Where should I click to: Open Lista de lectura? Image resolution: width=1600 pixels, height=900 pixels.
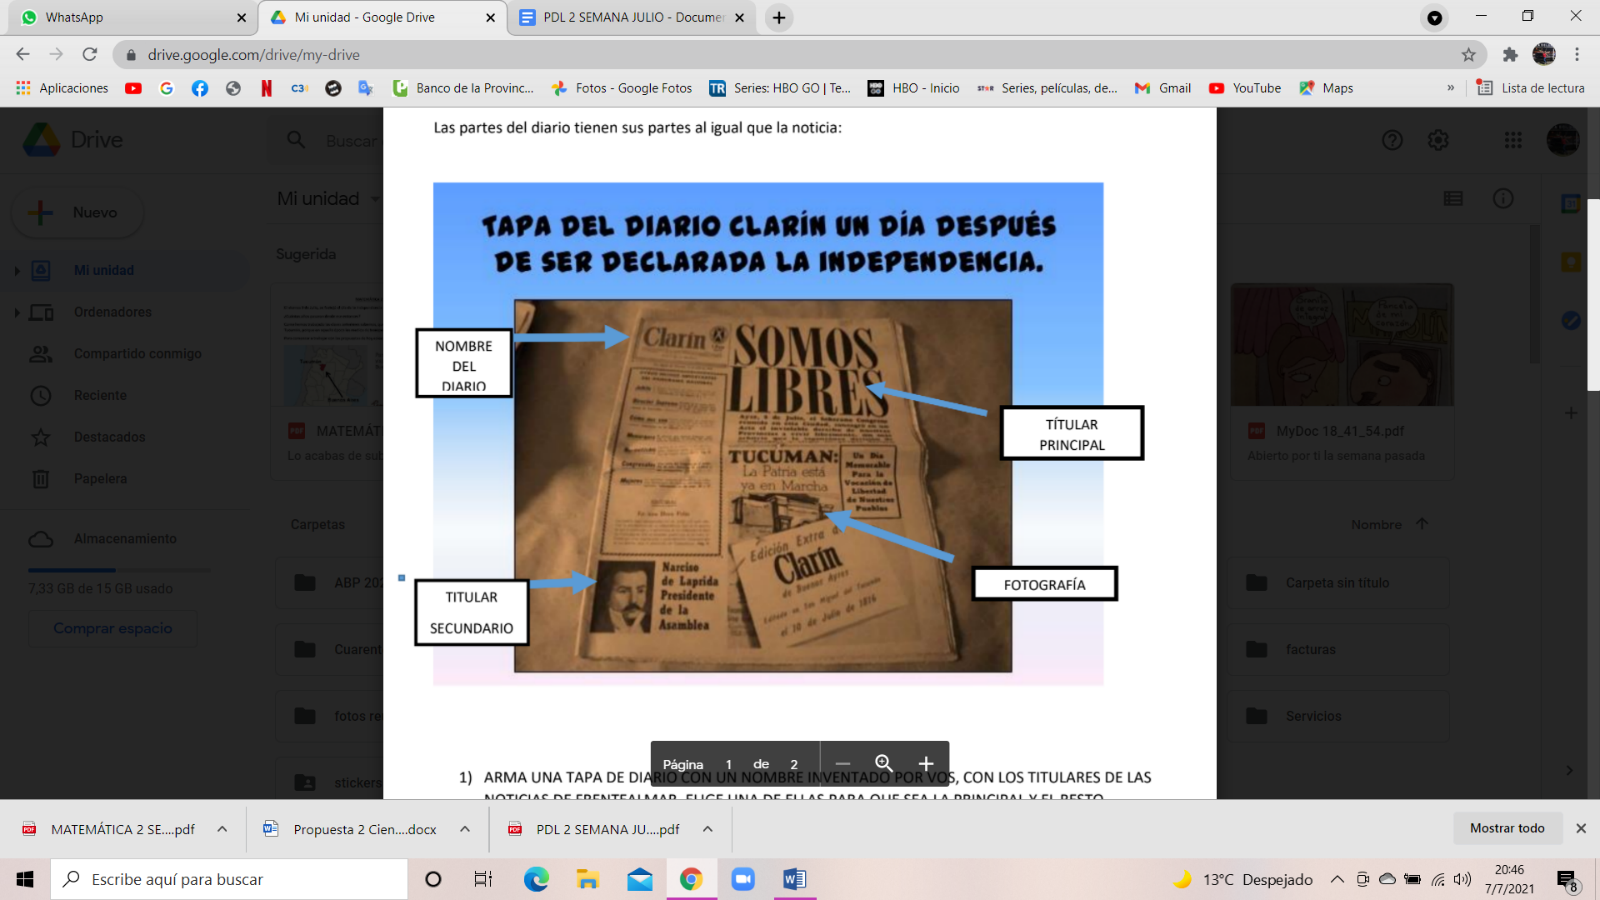pyautogui.click(x=1531, y=88)
